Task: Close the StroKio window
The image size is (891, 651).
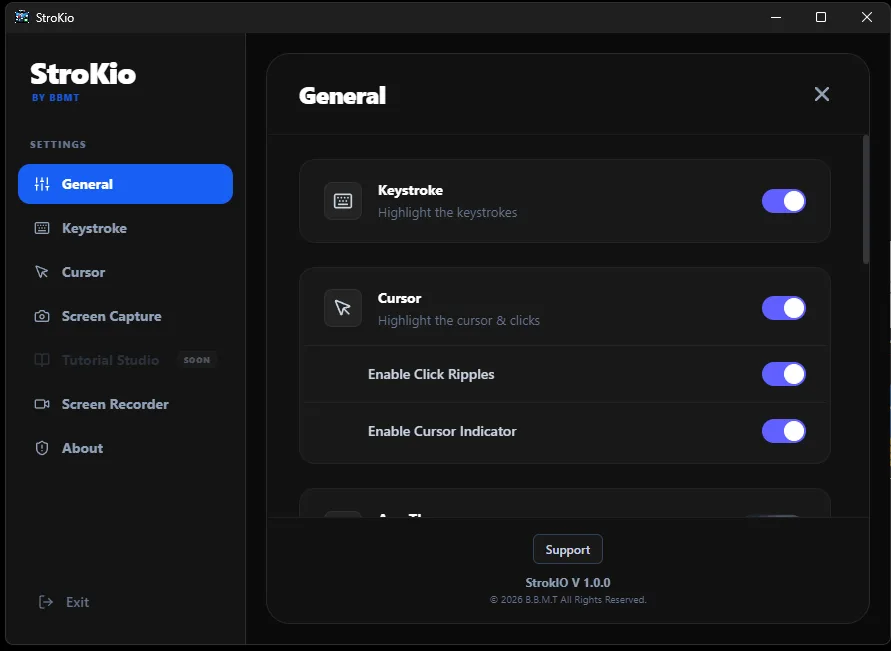Action: point(867,17)
